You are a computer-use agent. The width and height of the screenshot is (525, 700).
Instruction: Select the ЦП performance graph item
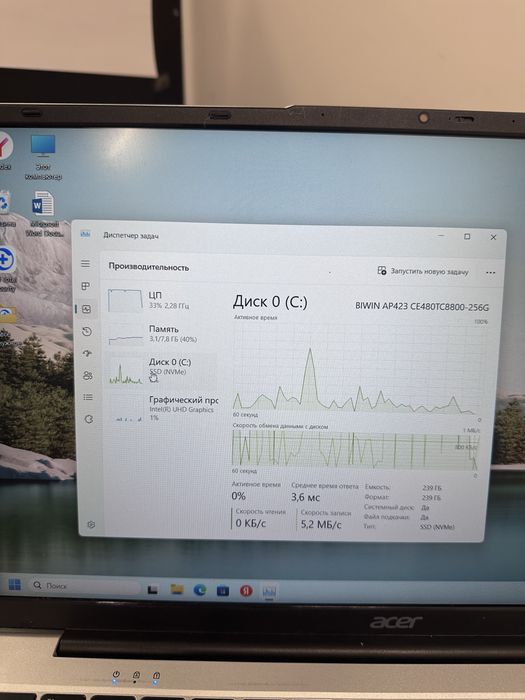pos(162,300)
